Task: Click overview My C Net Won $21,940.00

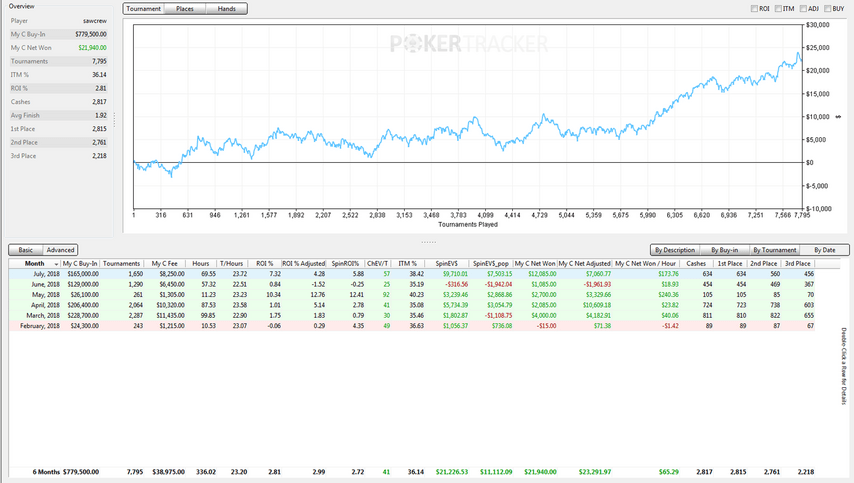Action: click(x=92, y=48)
